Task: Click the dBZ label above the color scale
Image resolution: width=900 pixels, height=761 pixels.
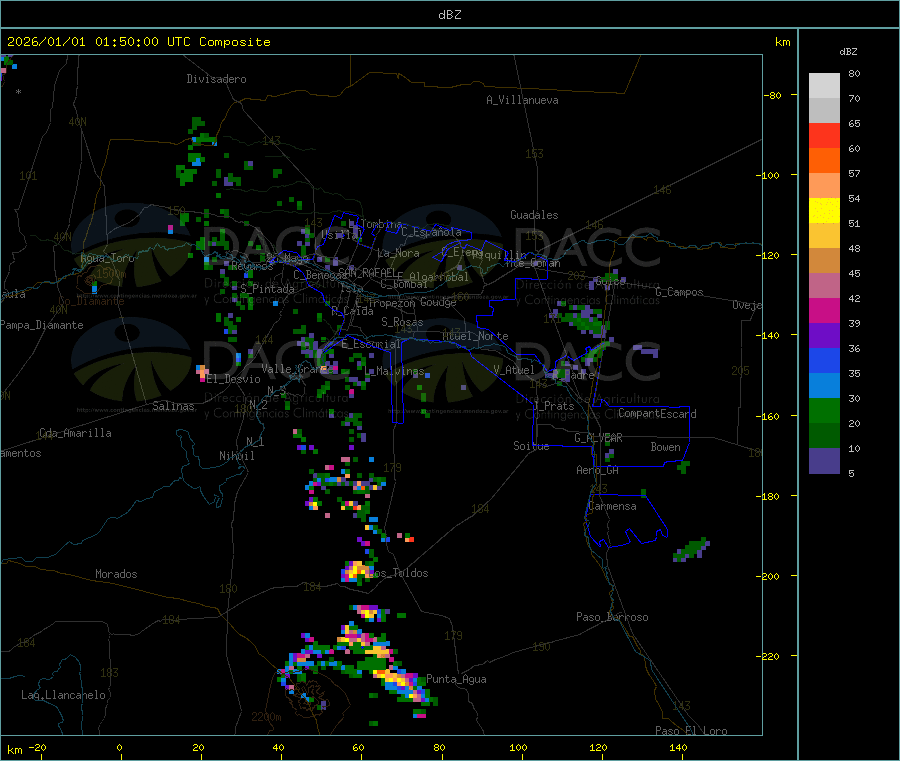Action: (x=848, y=52)
